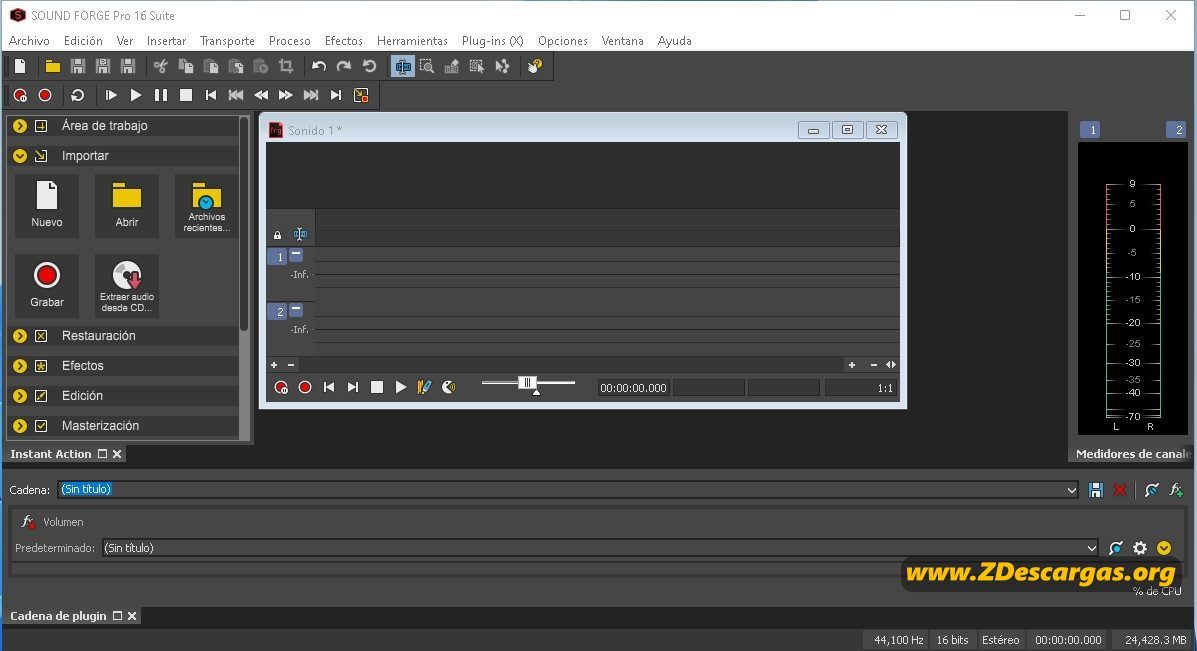Open the Proceso menu
The height and width of the screenshot is (651, 1197).
289,40
